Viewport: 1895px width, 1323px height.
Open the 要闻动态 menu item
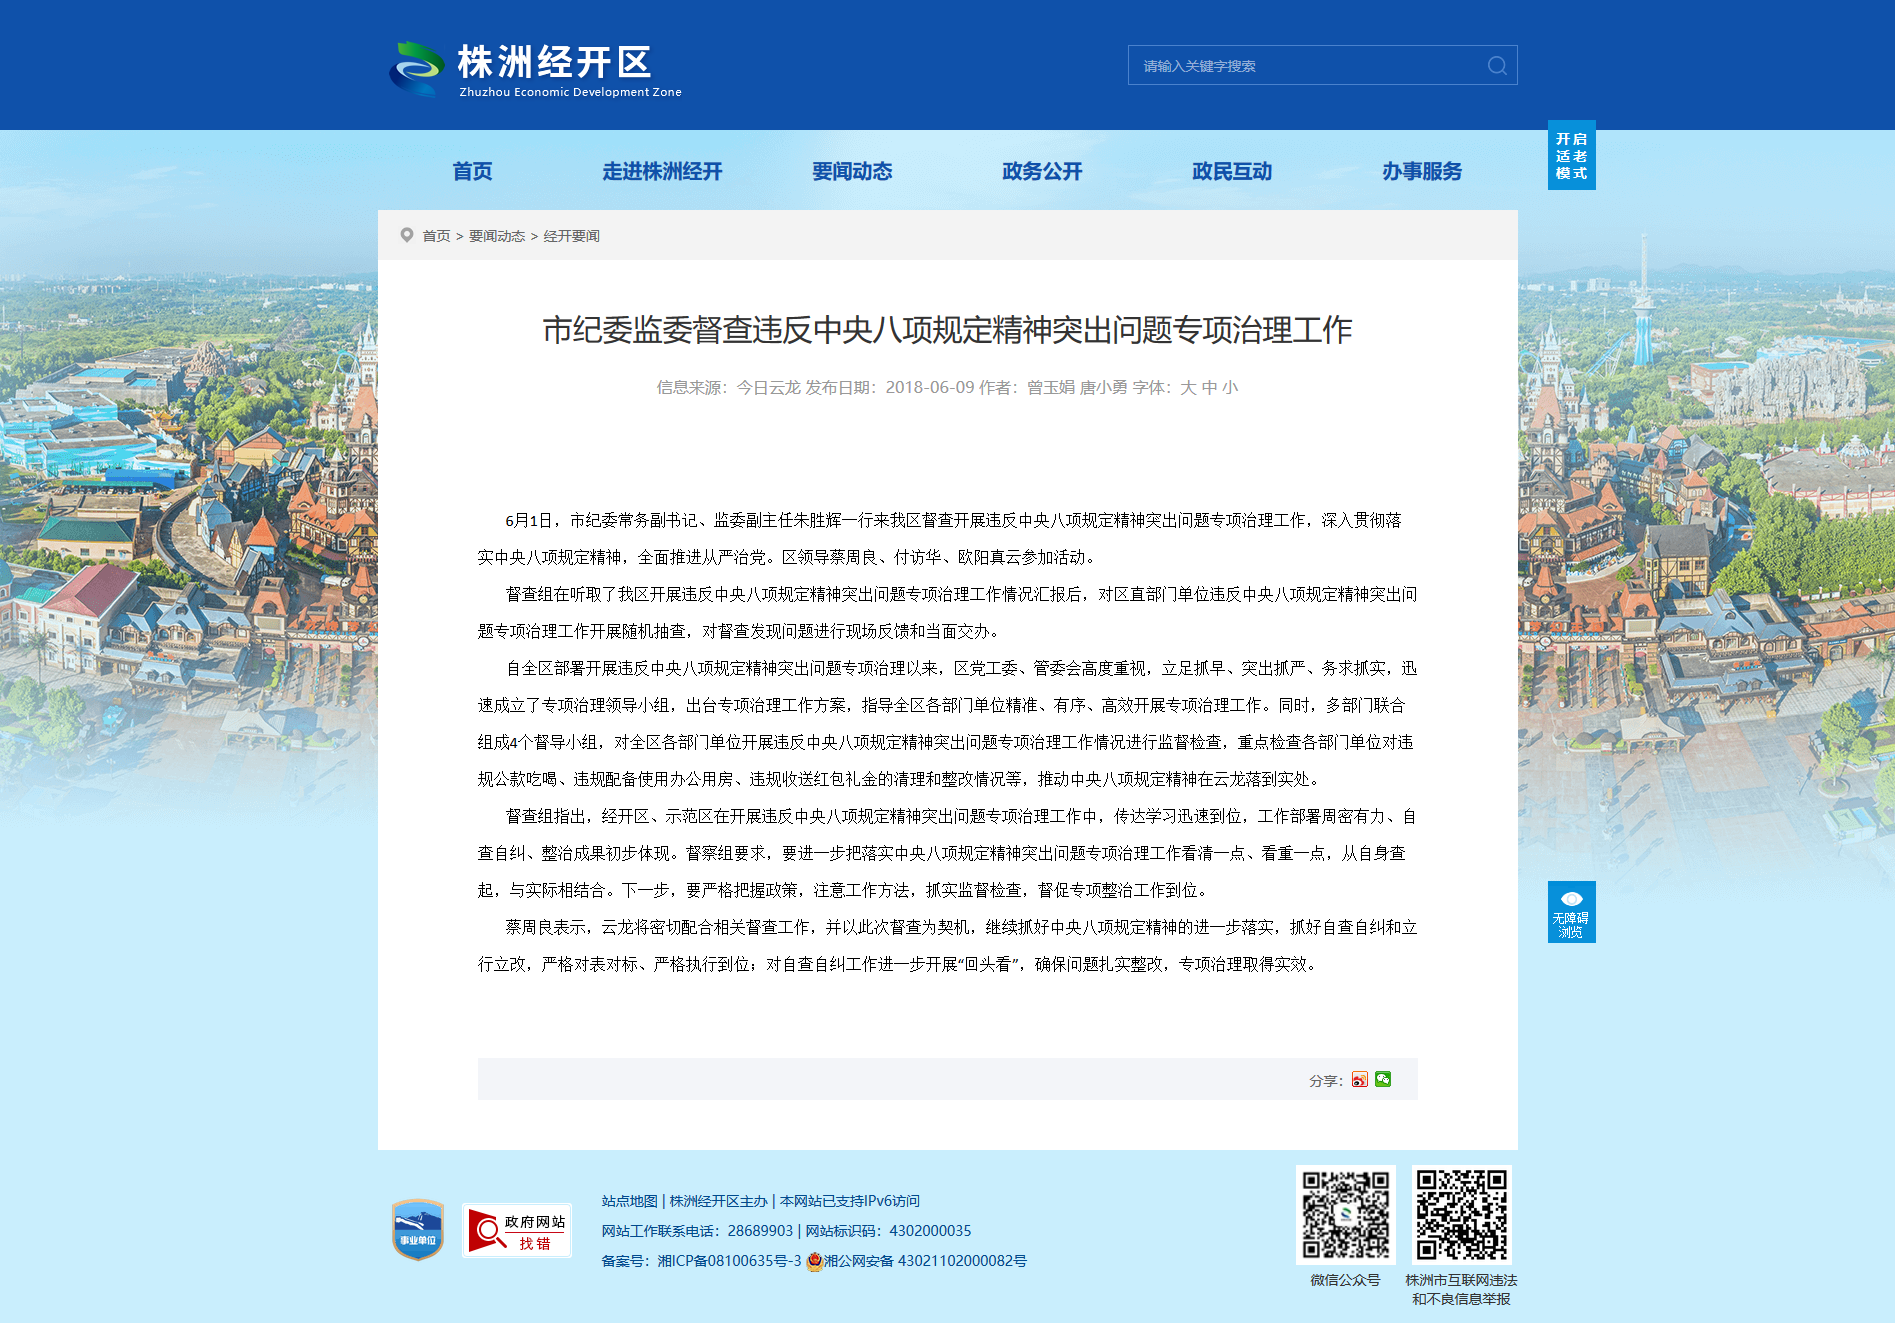[852, 171]
